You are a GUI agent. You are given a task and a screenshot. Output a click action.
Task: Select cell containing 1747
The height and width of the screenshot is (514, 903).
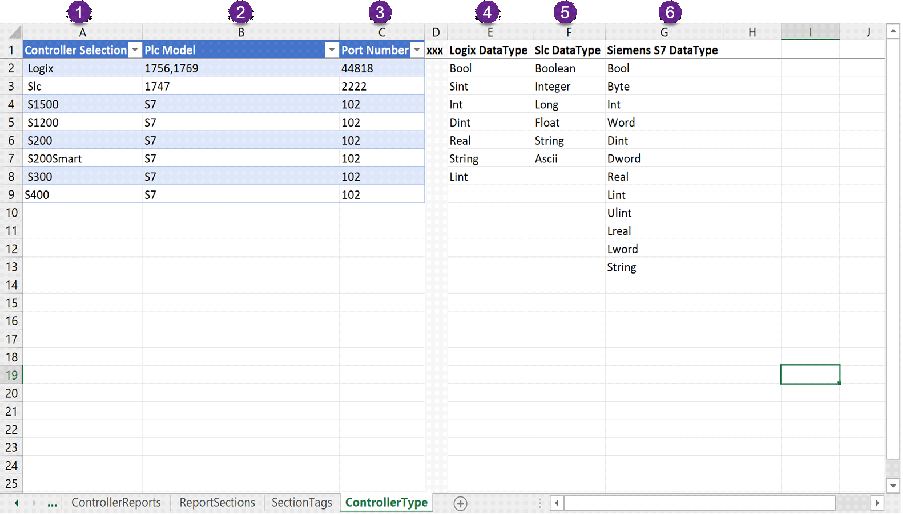point(241,86)
